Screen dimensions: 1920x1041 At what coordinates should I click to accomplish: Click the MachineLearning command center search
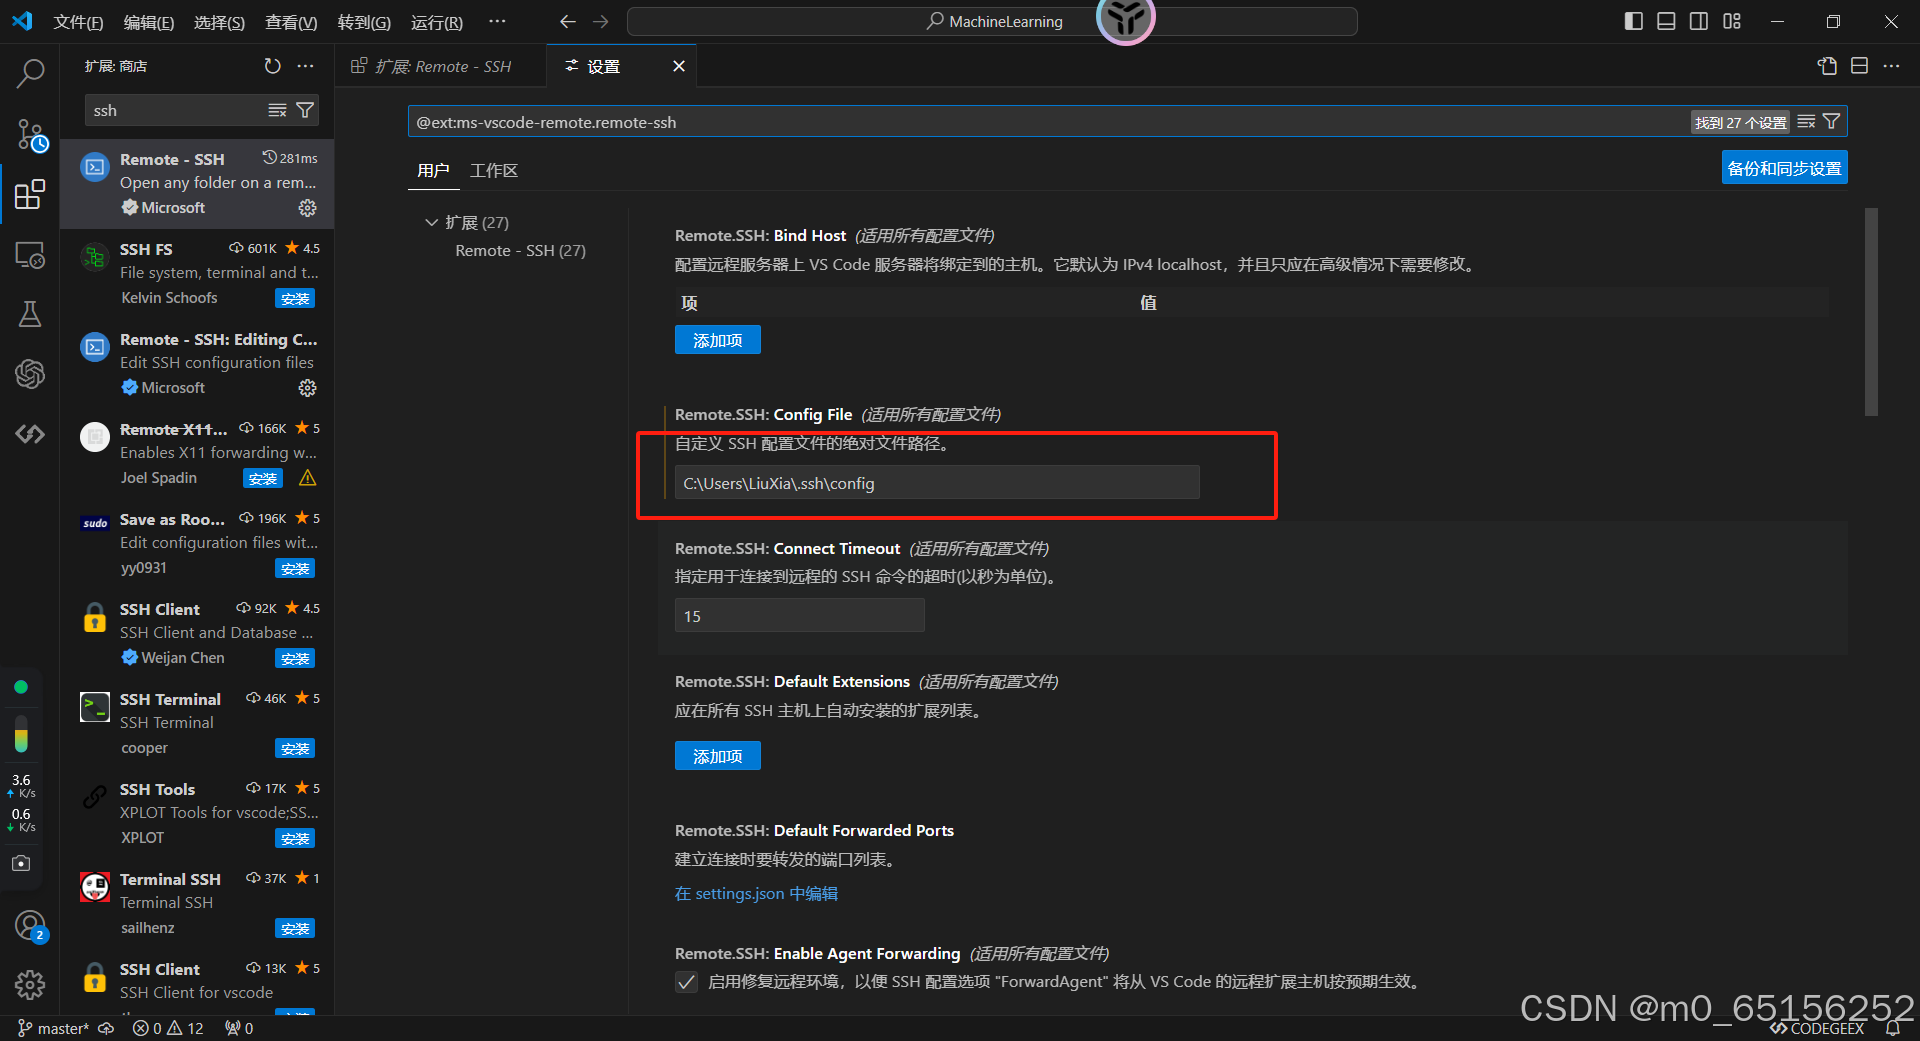click(x=992, y=21)
